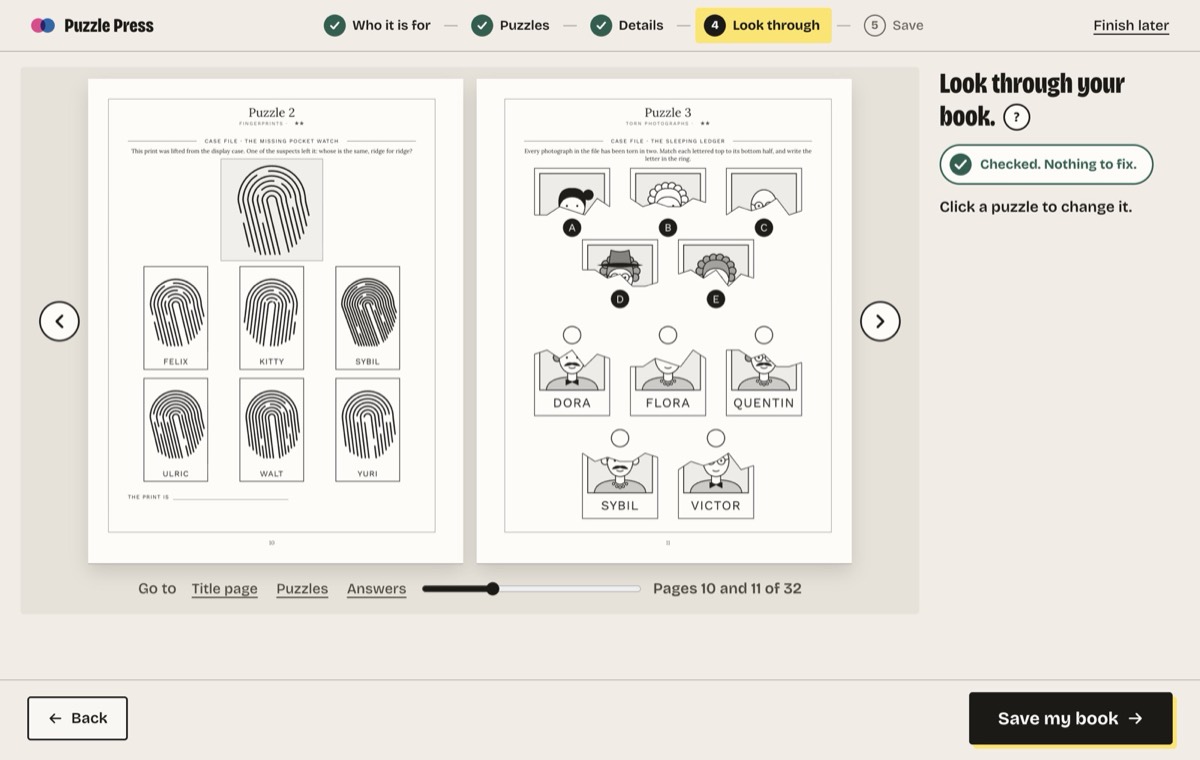
Task: Select the WALT fingerprint card
Action: pyautogui.click(x=272, y=430)
